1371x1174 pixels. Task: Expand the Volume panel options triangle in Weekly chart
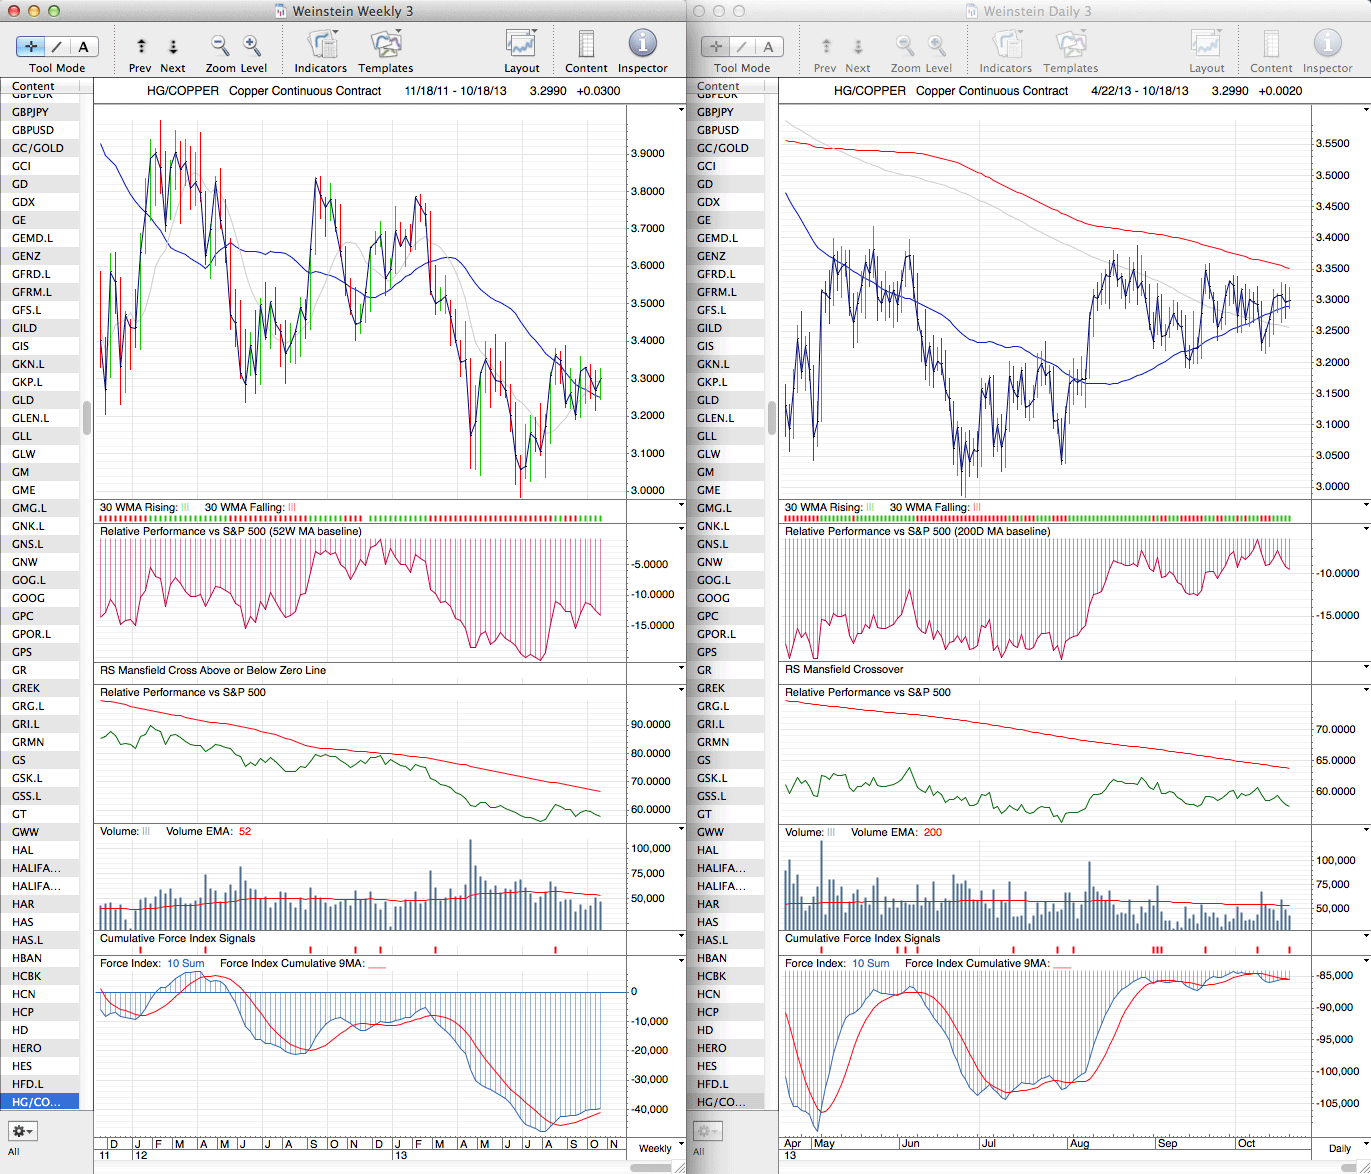pos(681,830)
